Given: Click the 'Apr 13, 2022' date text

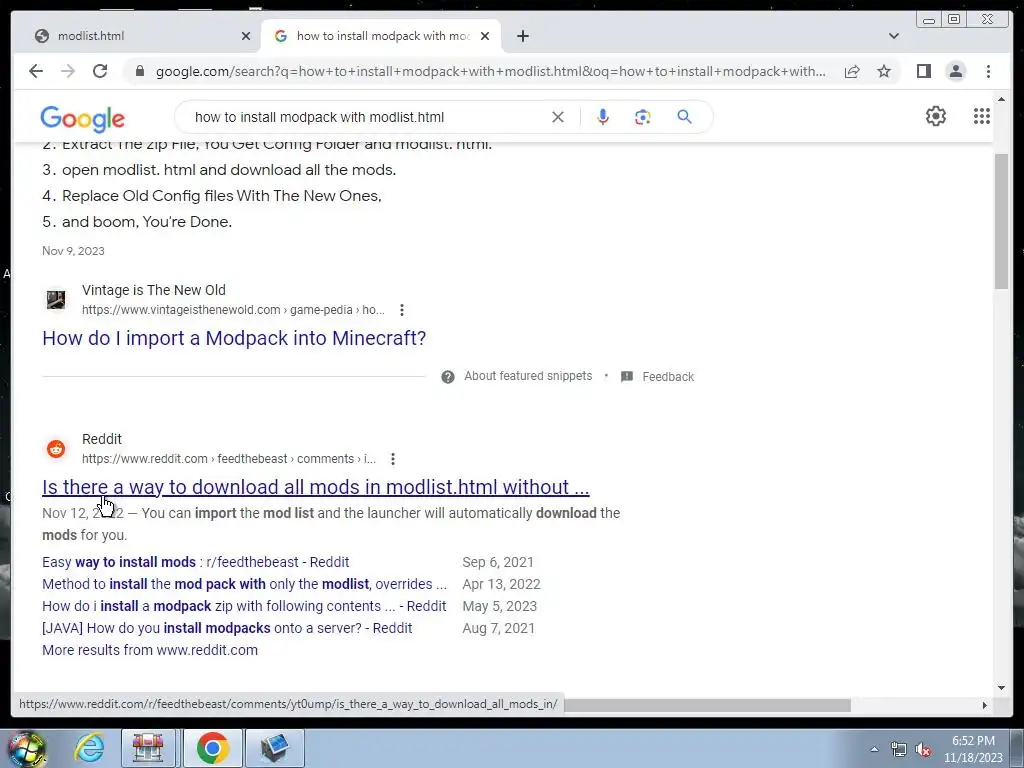Looking at the screenshot, I should click(502, 584).
